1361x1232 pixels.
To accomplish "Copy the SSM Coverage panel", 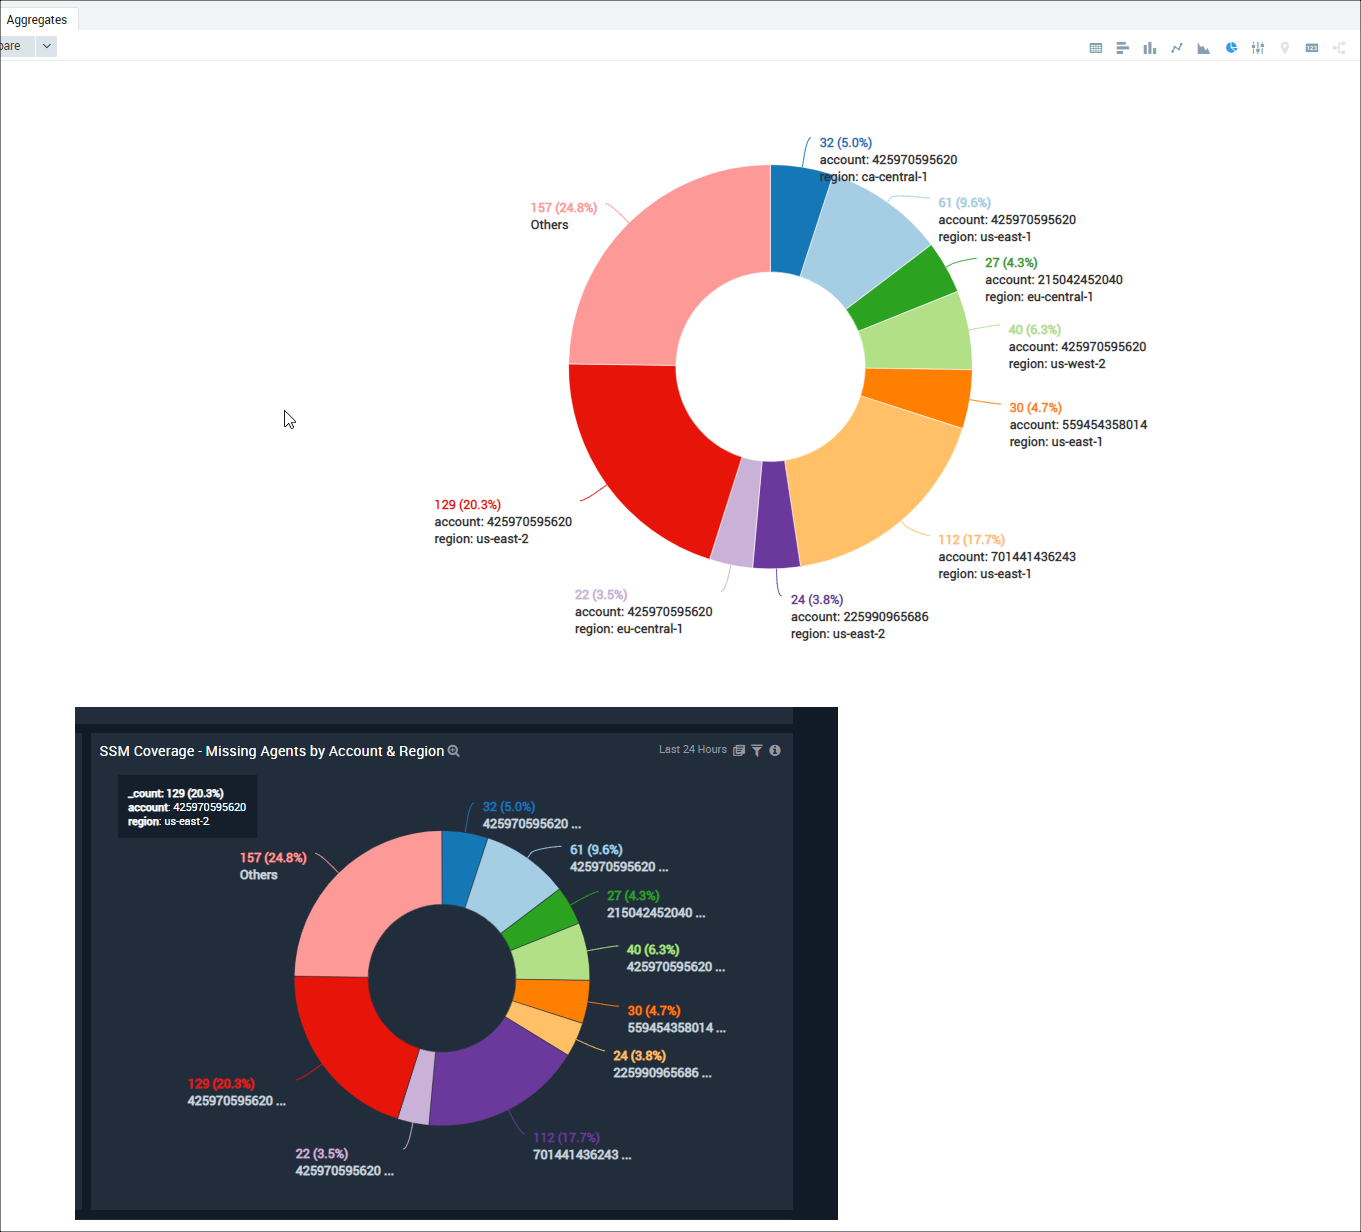I will coord(738,750).
